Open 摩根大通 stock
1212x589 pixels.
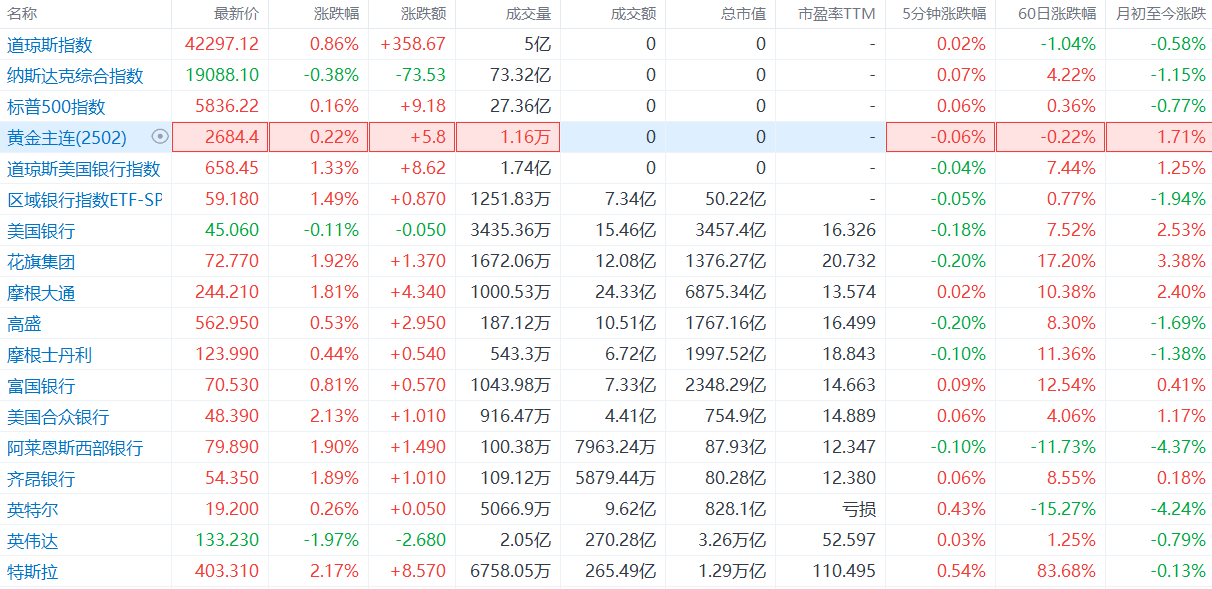pyautogui.click(x=40, y=293)
